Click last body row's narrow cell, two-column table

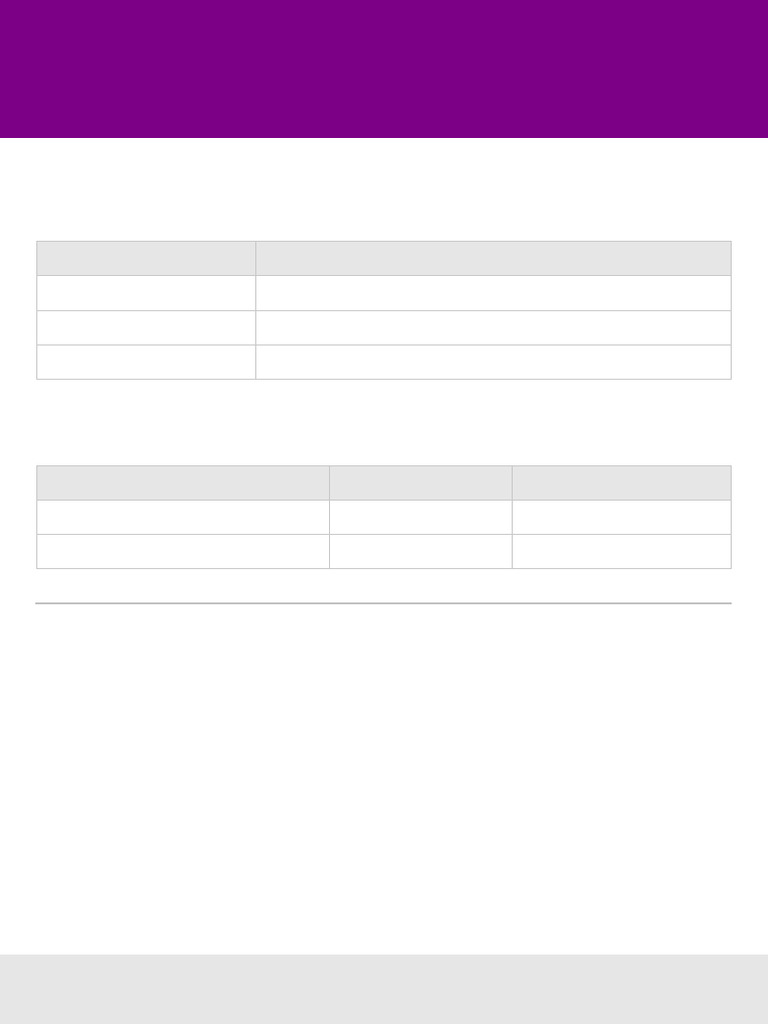click(146, 362)
